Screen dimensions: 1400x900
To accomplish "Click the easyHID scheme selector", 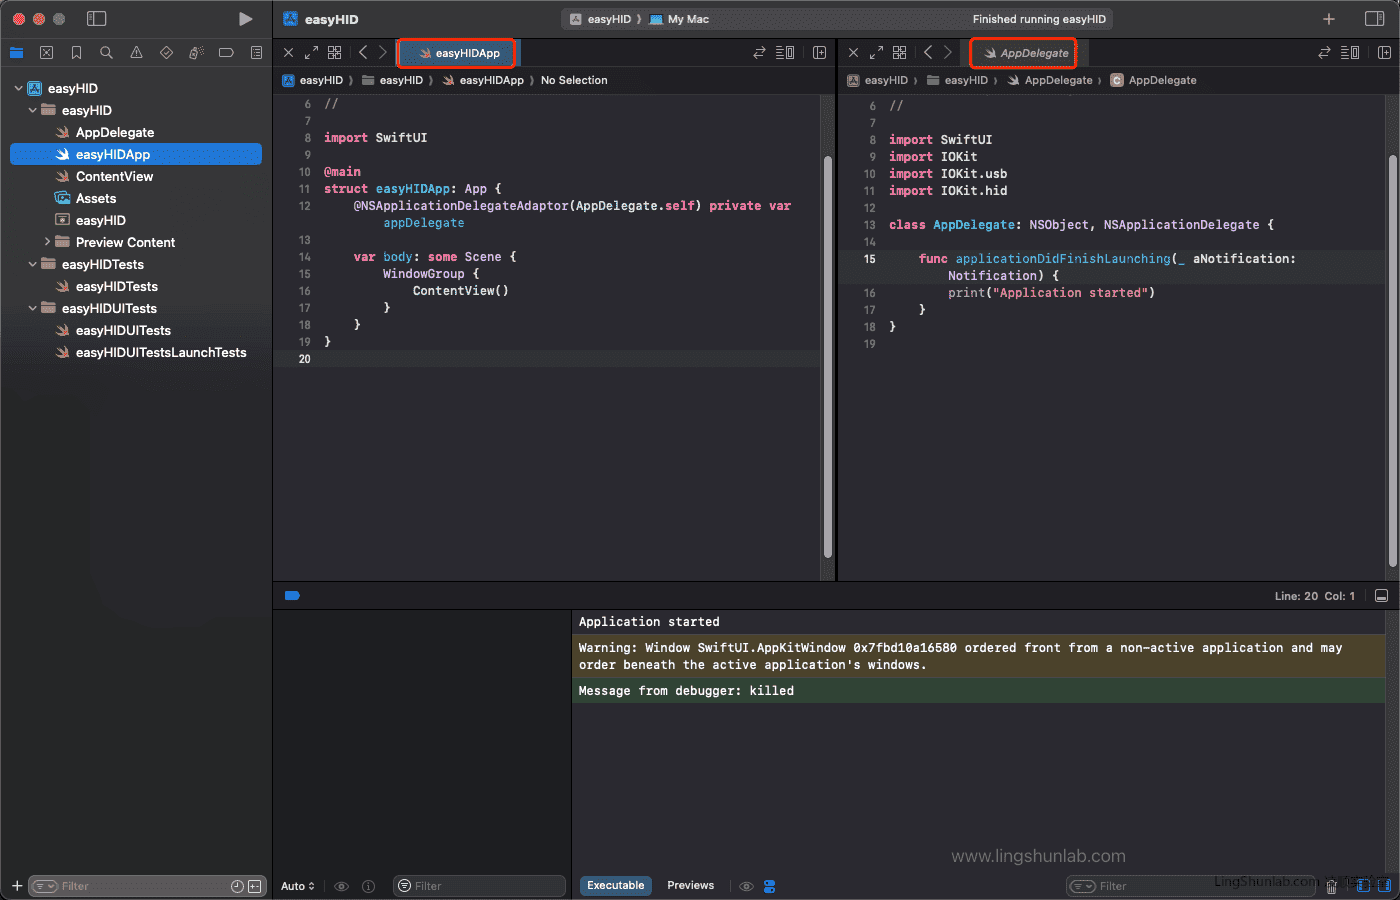I will 600,19.
